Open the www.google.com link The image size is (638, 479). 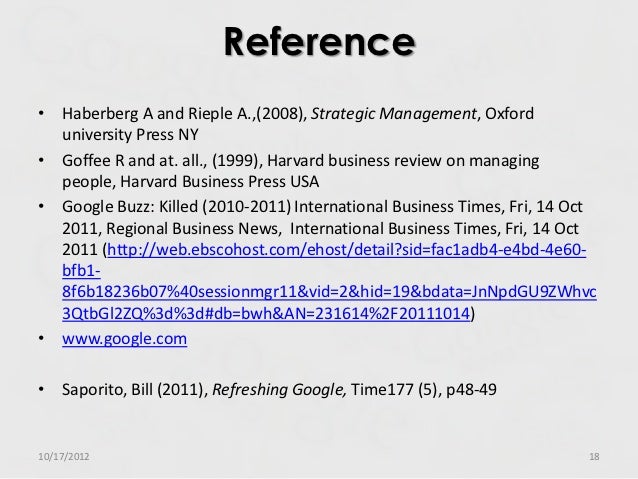pos(125,339)
